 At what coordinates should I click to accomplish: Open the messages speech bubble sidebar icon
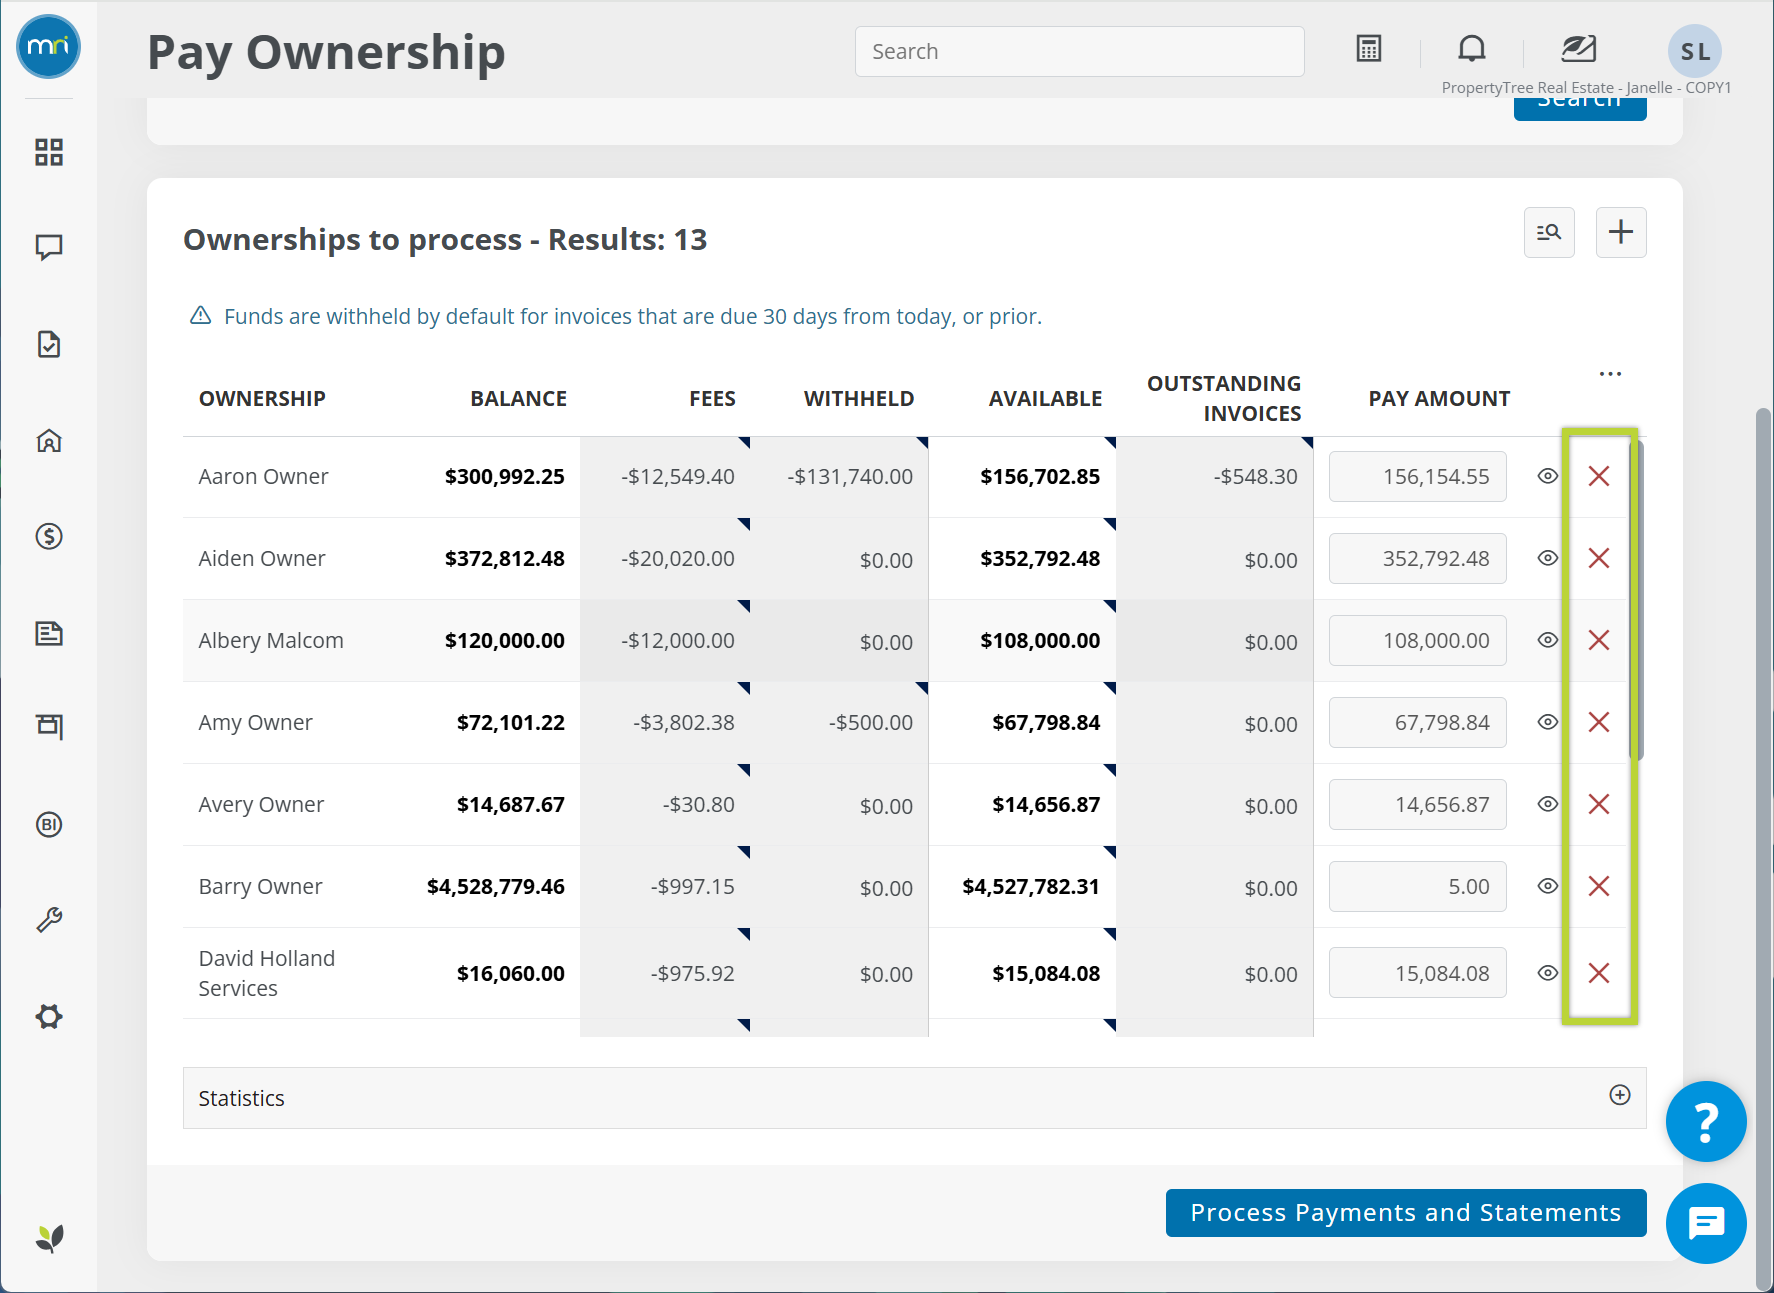49,247
